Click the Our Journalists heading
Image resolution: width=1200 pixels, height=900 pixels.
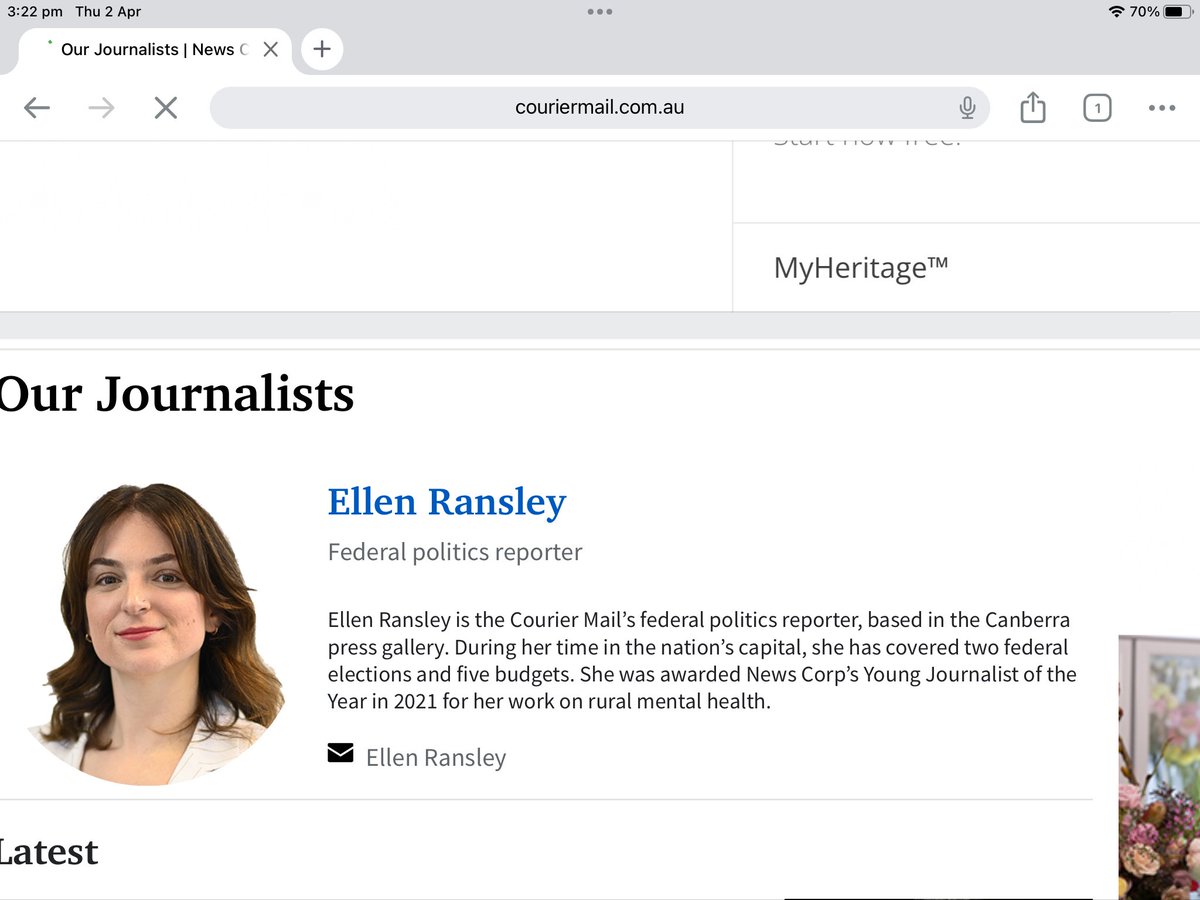175,394
